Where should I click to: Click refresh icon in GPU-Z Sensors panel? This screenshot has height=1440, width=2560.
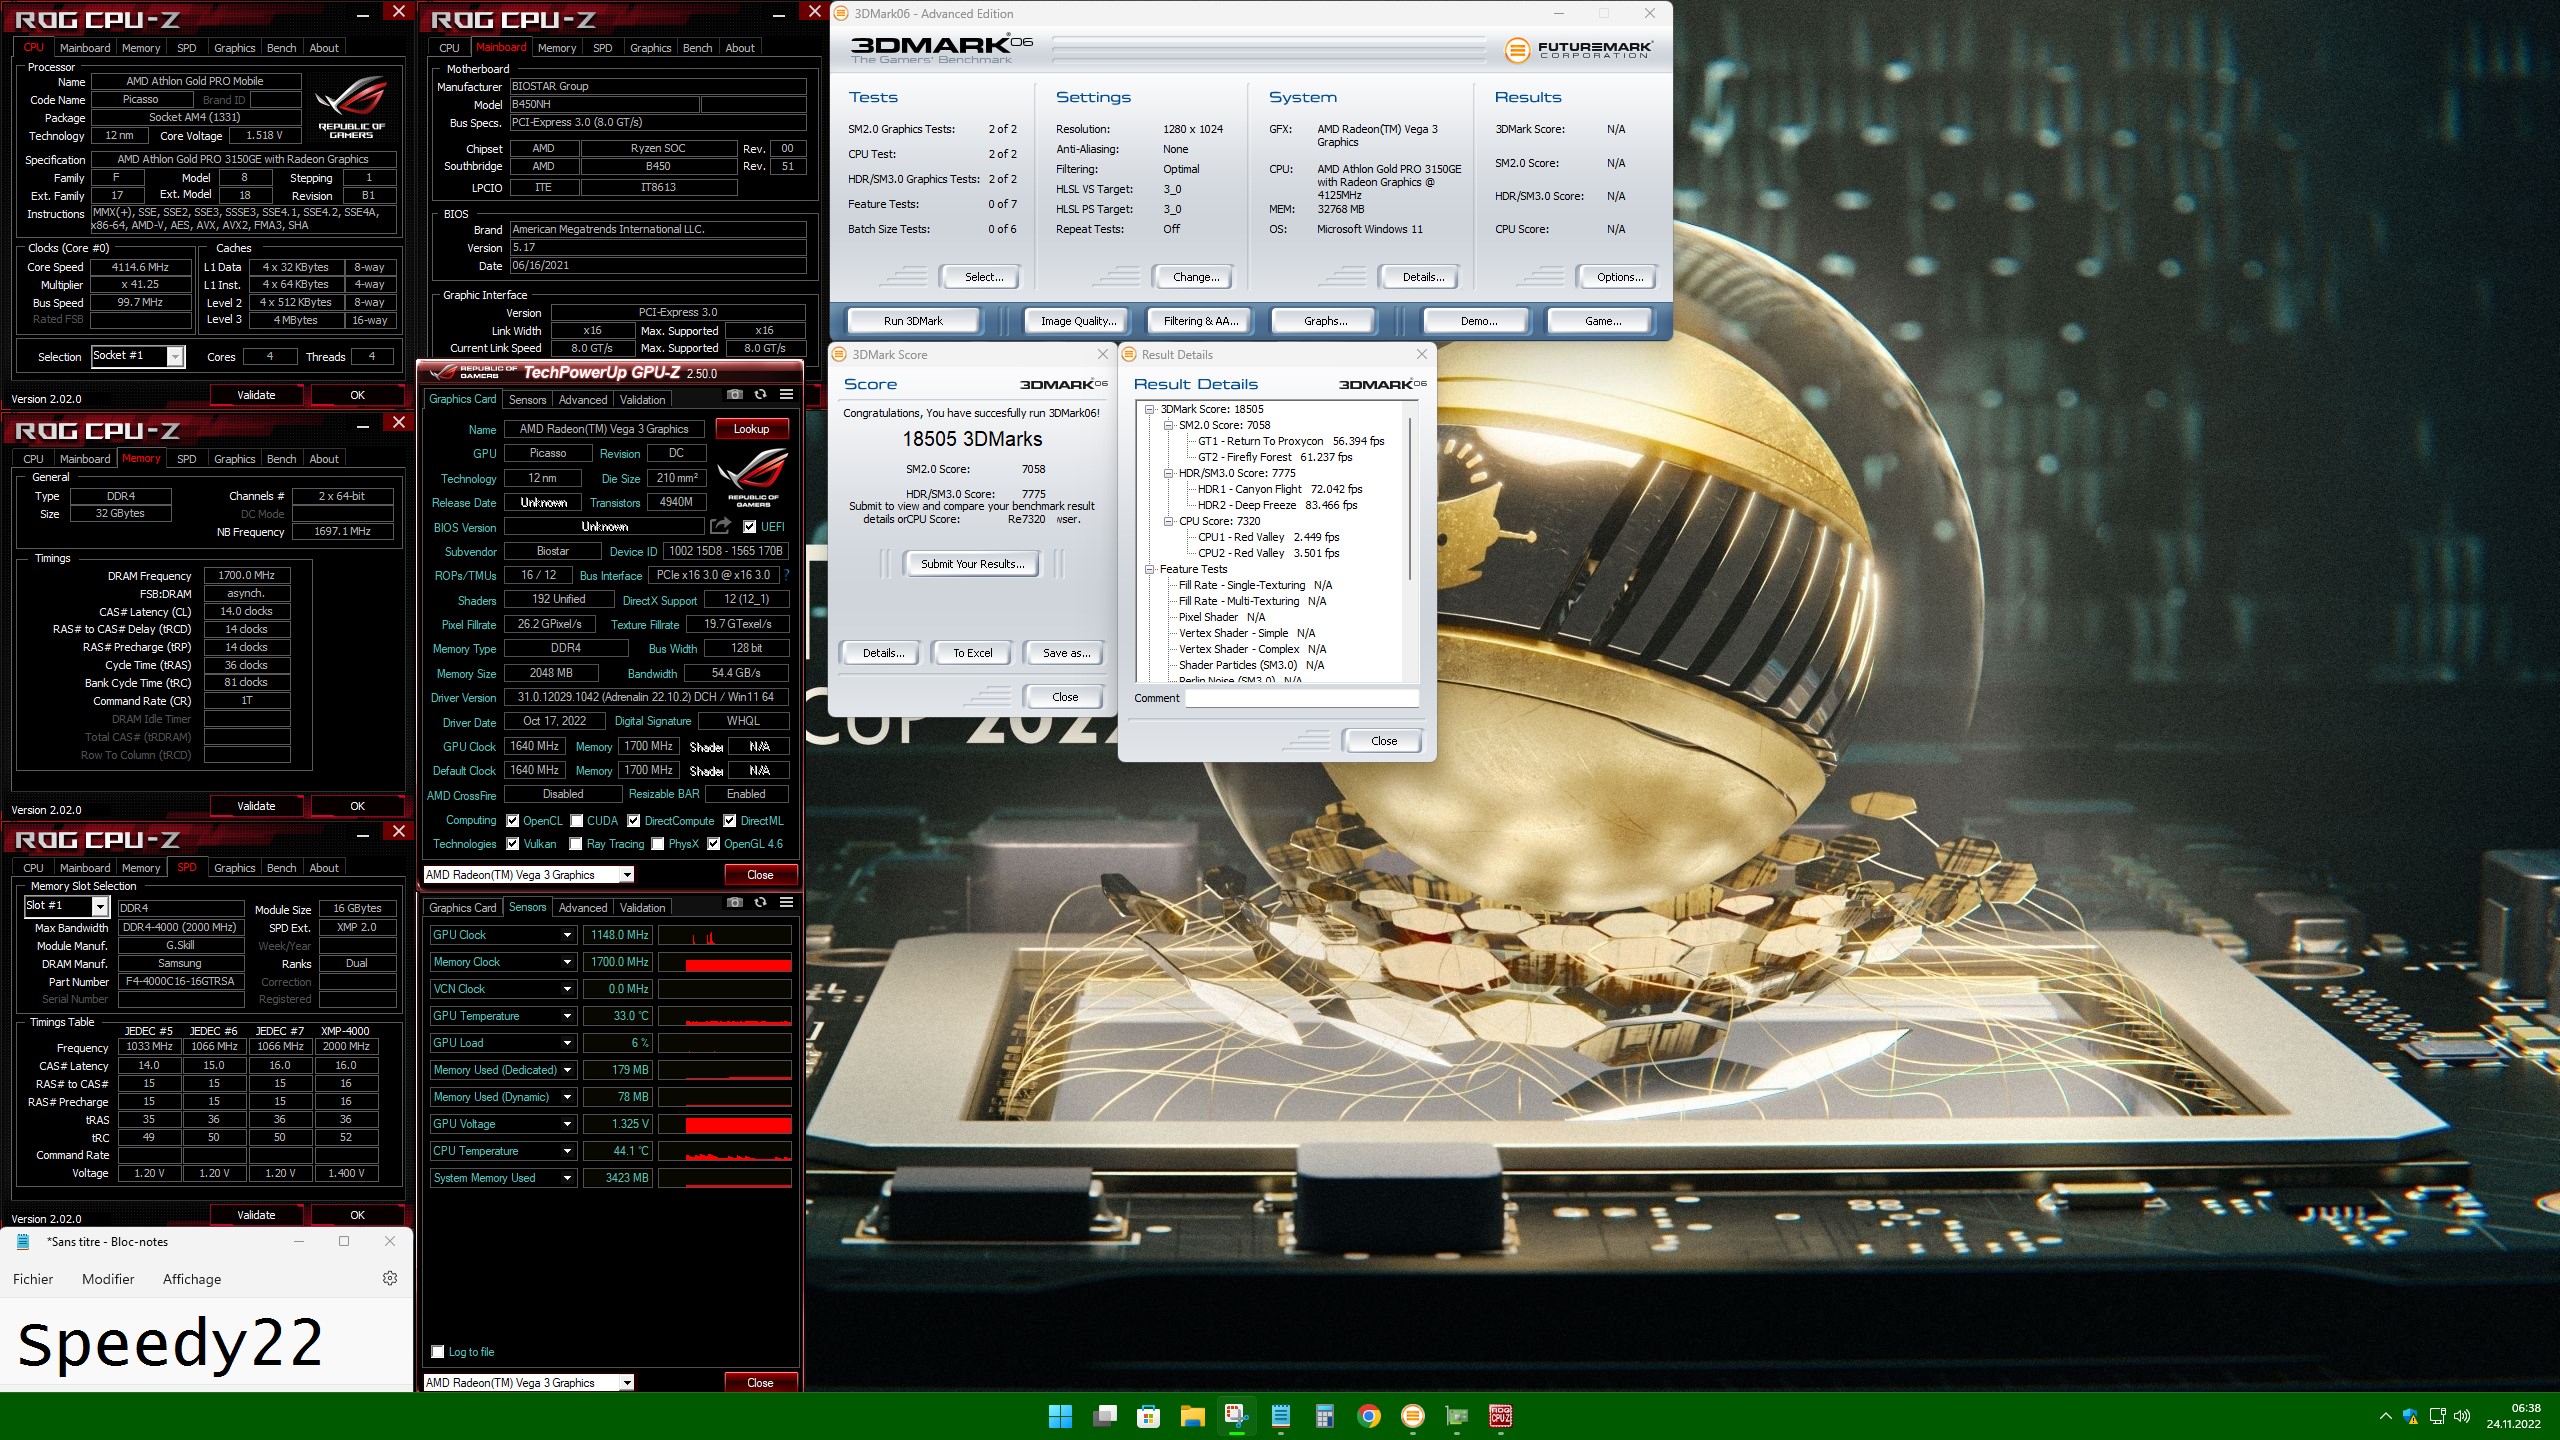coord(760,903)
